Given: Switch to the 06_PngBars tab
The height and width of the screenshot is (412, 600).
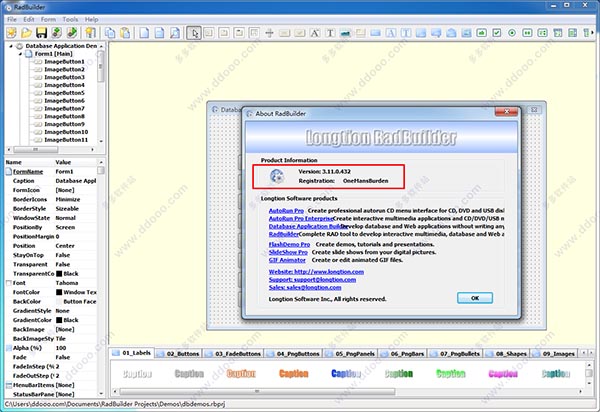Looking at the screenshot, I should (x=403, y=354).
